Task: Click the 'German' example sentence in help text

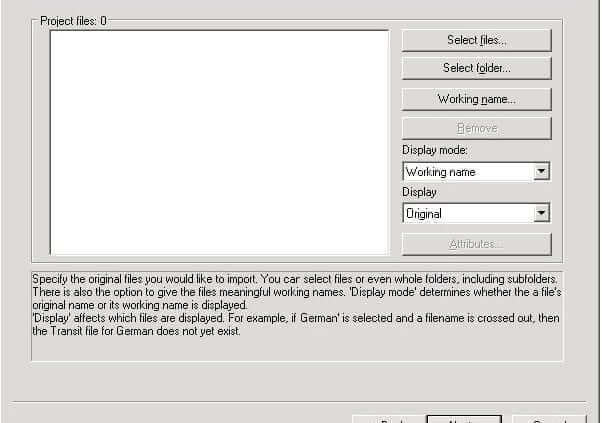Action: (x=296, y=325)
